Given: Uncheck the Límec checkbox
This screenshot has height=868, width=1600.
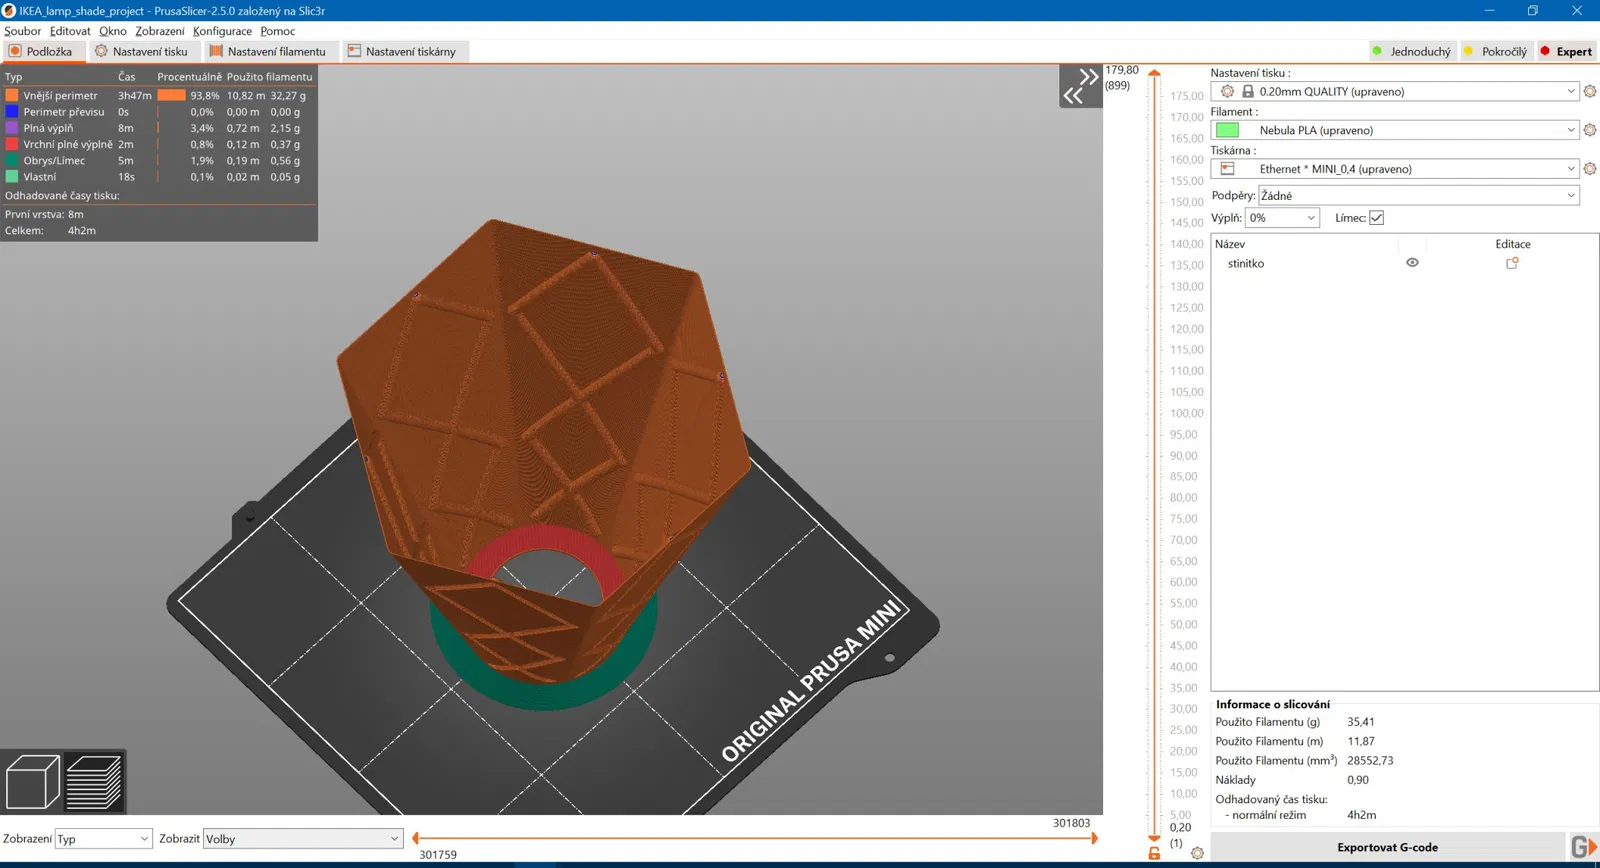Looking at the screenshot, I should coord(1376,218).
